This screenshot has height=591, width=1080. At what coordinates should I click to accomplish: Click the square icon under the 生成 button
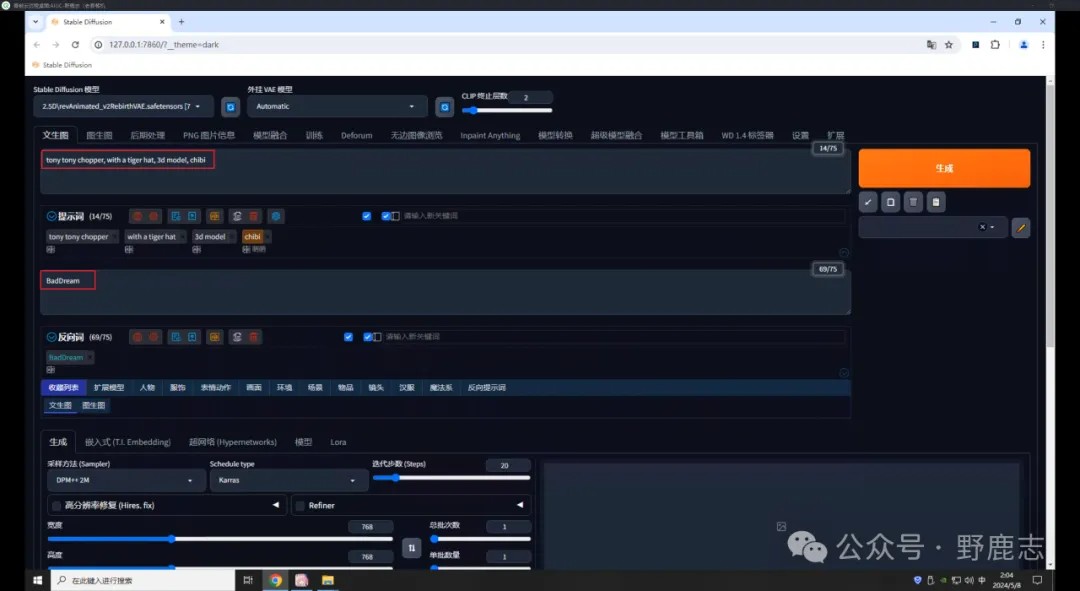coord(891,202)
